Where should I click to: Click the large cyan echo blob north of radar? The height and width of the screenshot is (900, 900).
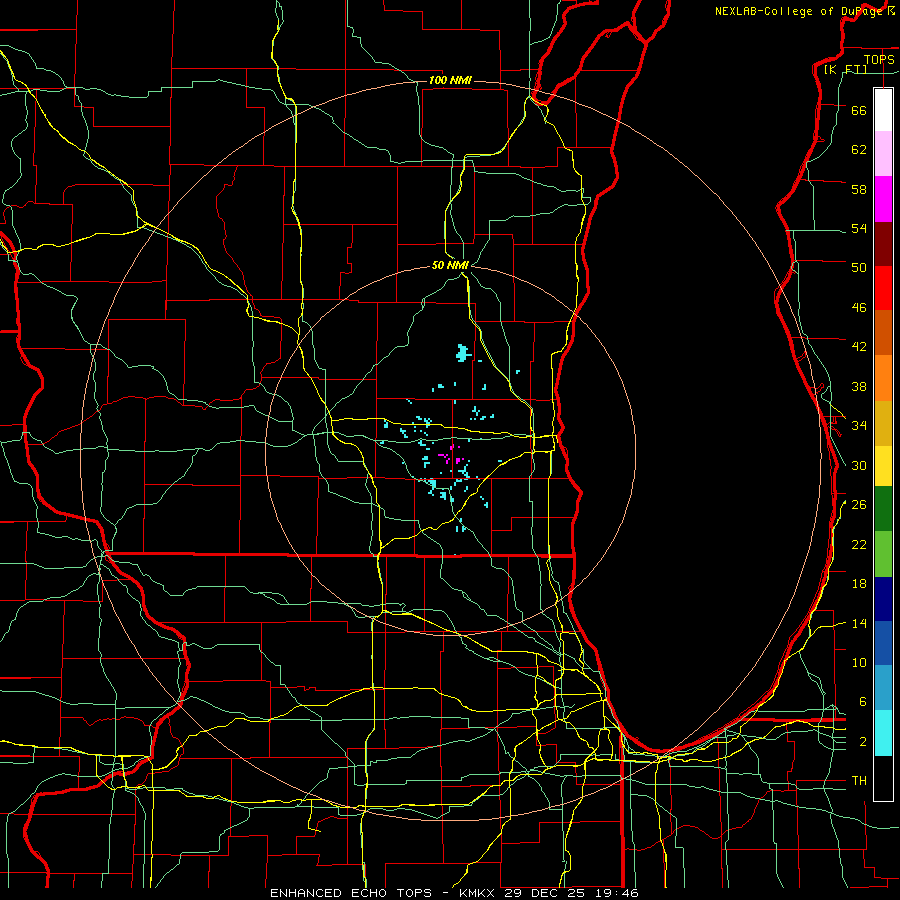(463, 352)
